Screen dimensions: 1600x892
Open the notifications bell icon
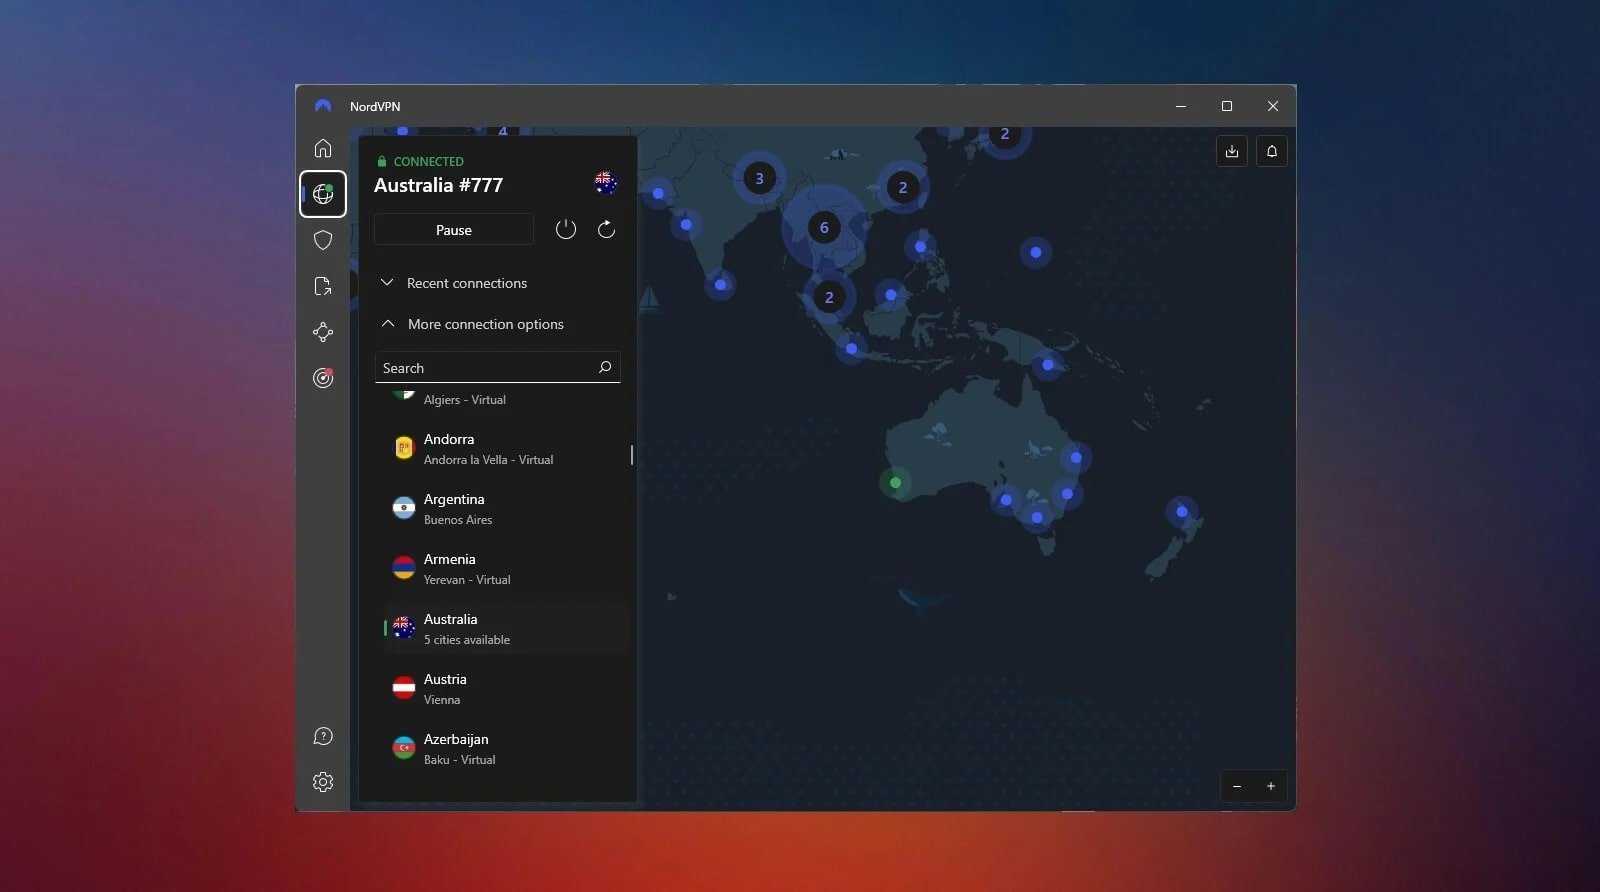(x=1272, y=151)
